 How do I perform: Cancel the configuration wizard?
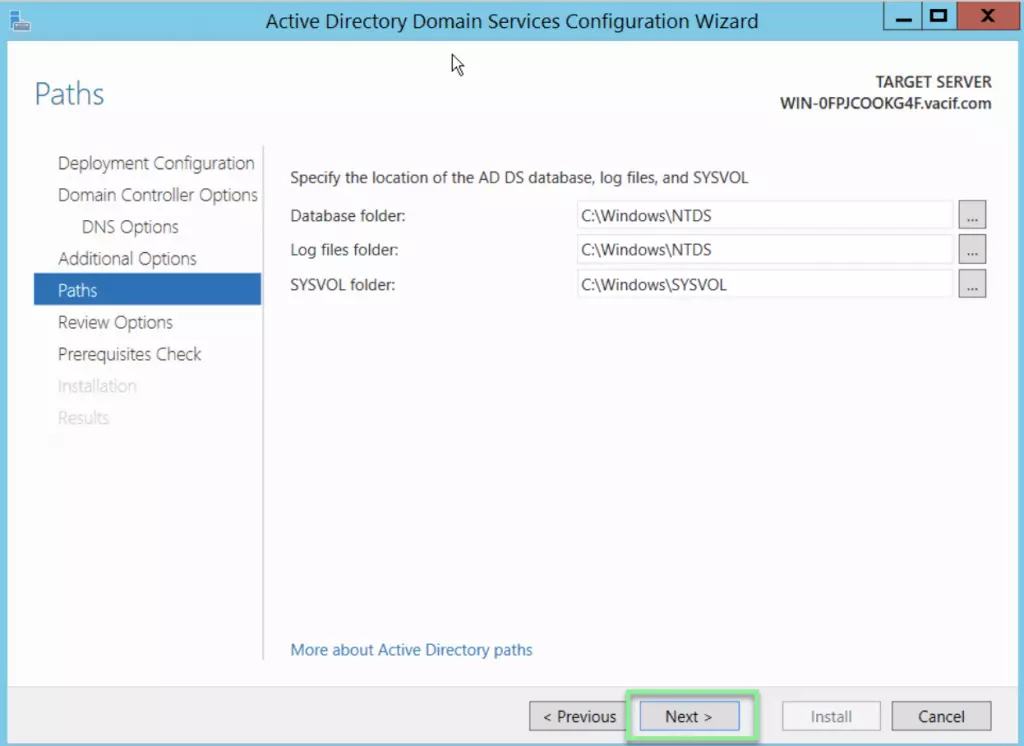[x=941, y=716]
